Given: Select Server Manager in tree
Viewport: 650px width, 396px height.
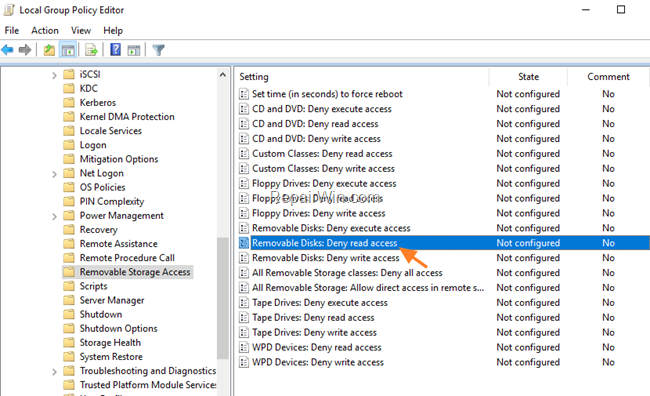Looking at the screenshot, I should coord(112,300).
